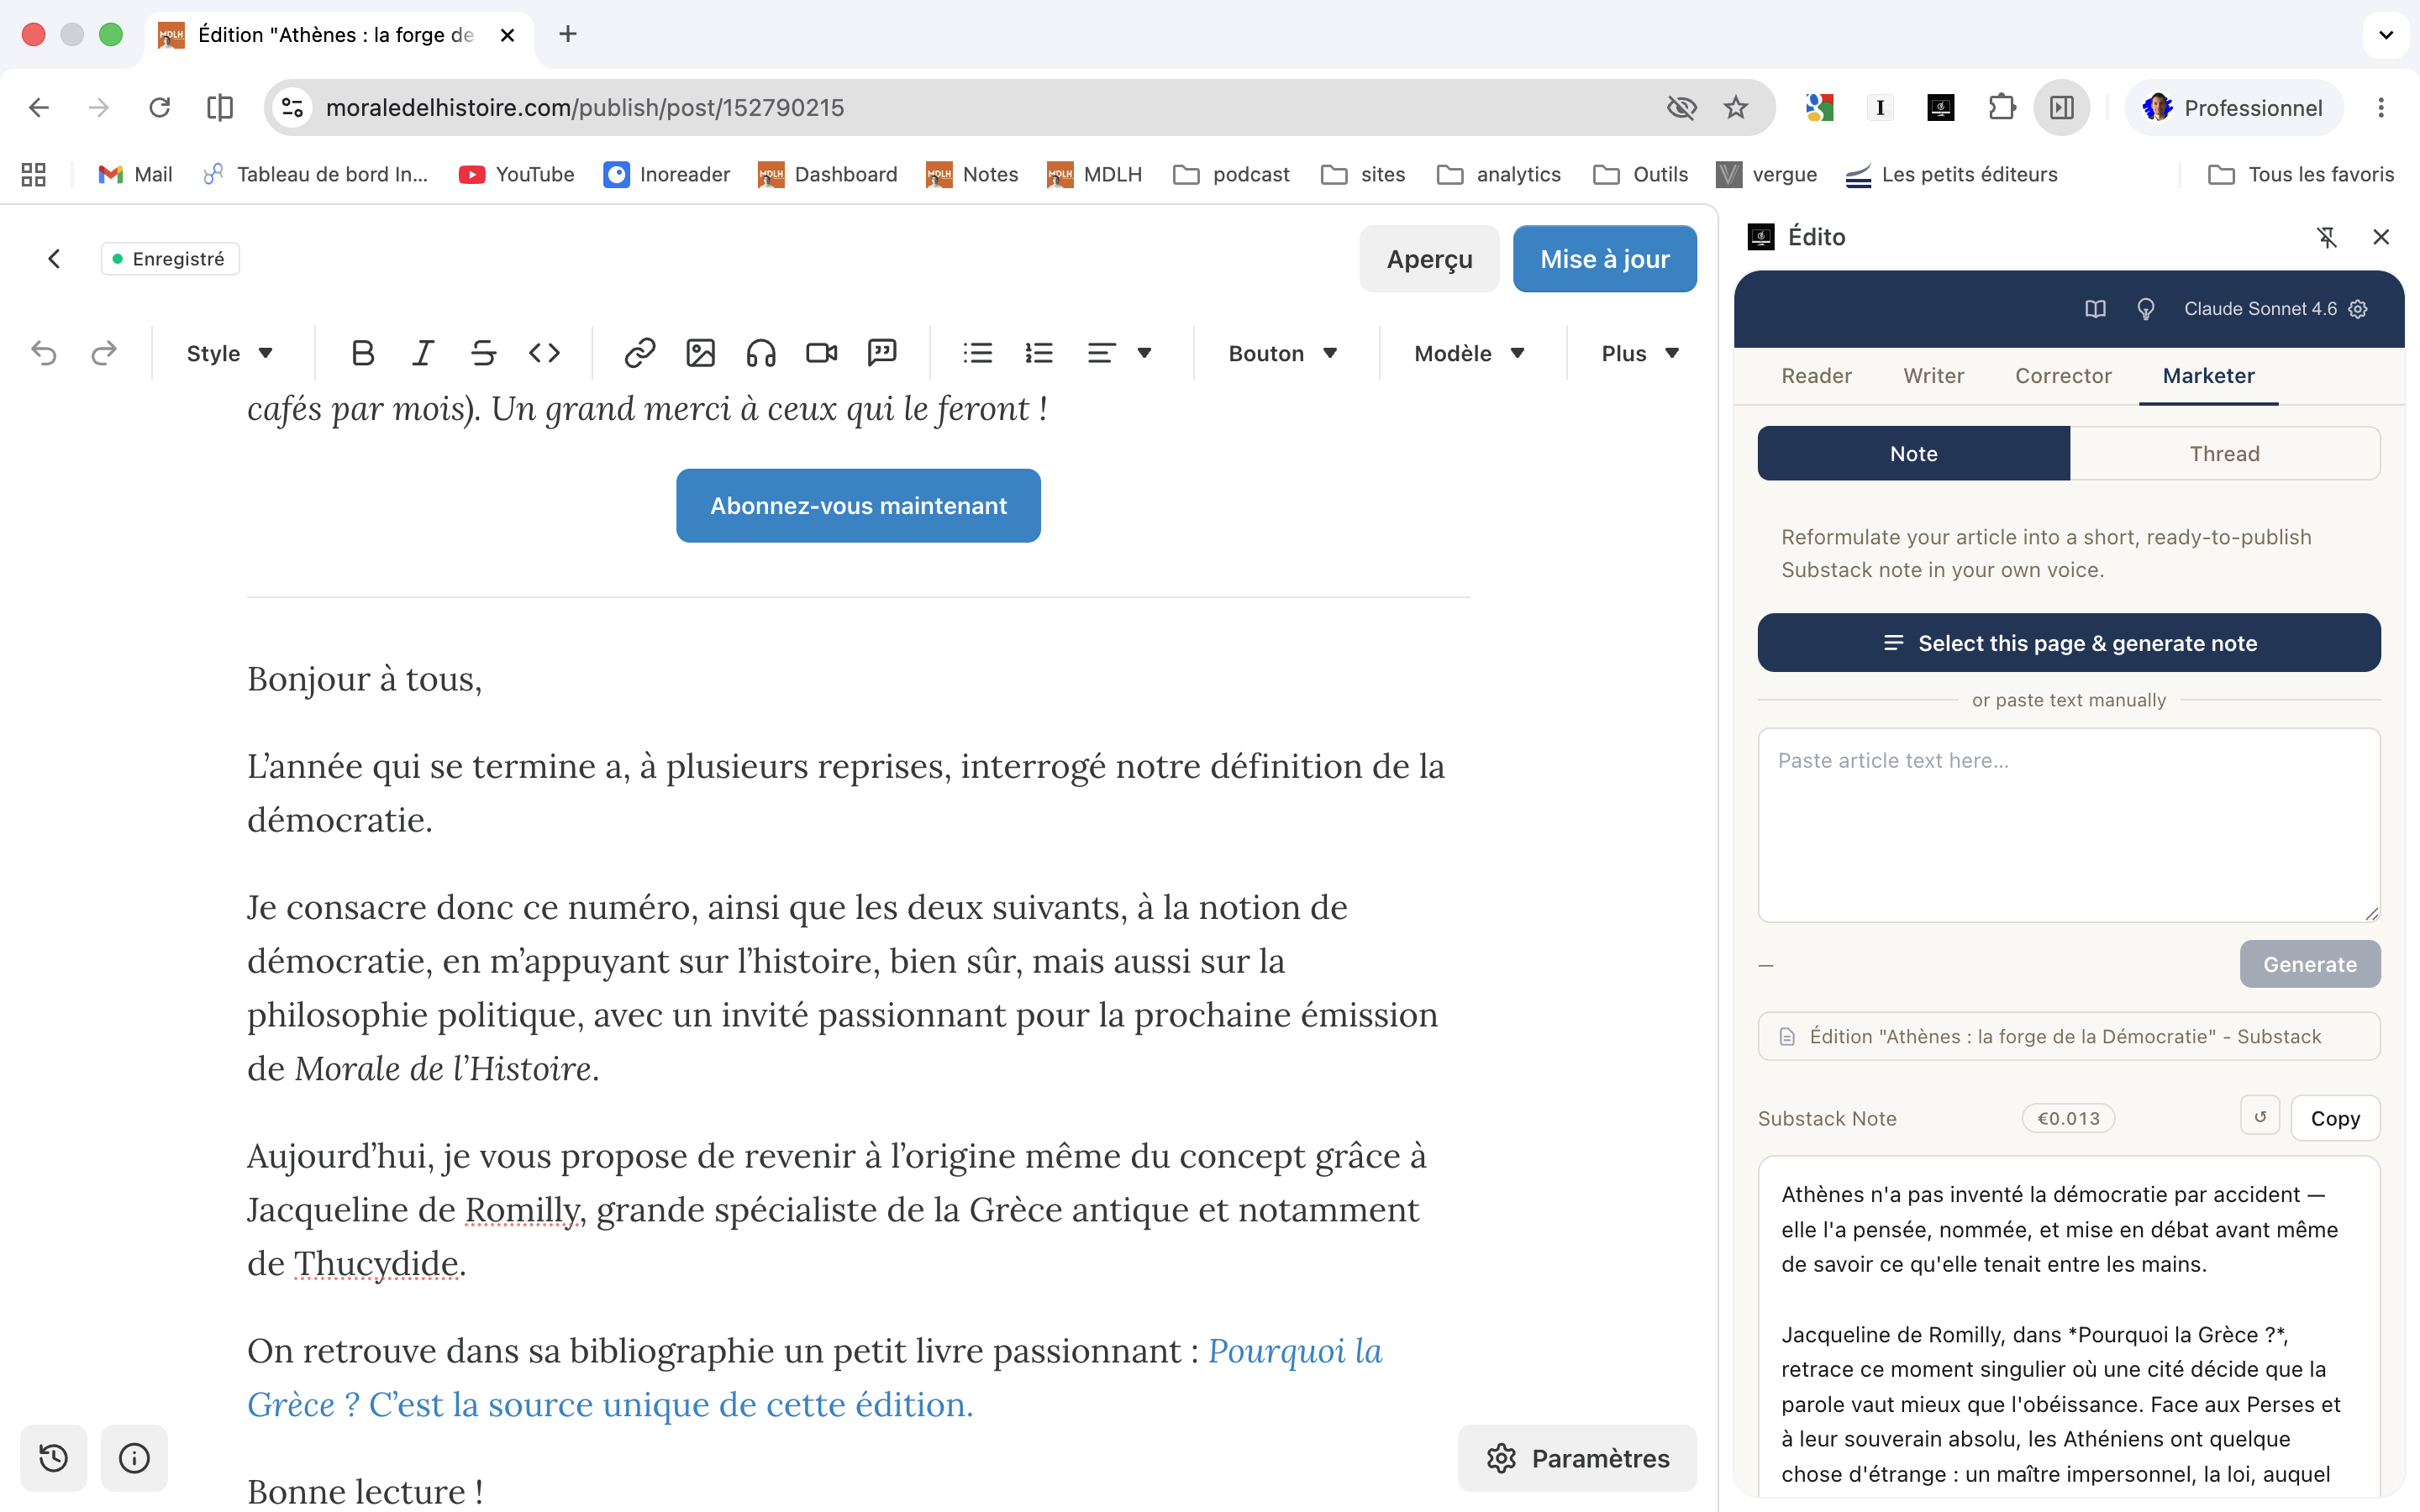Insert an image into the post

(x=700, y=353)
